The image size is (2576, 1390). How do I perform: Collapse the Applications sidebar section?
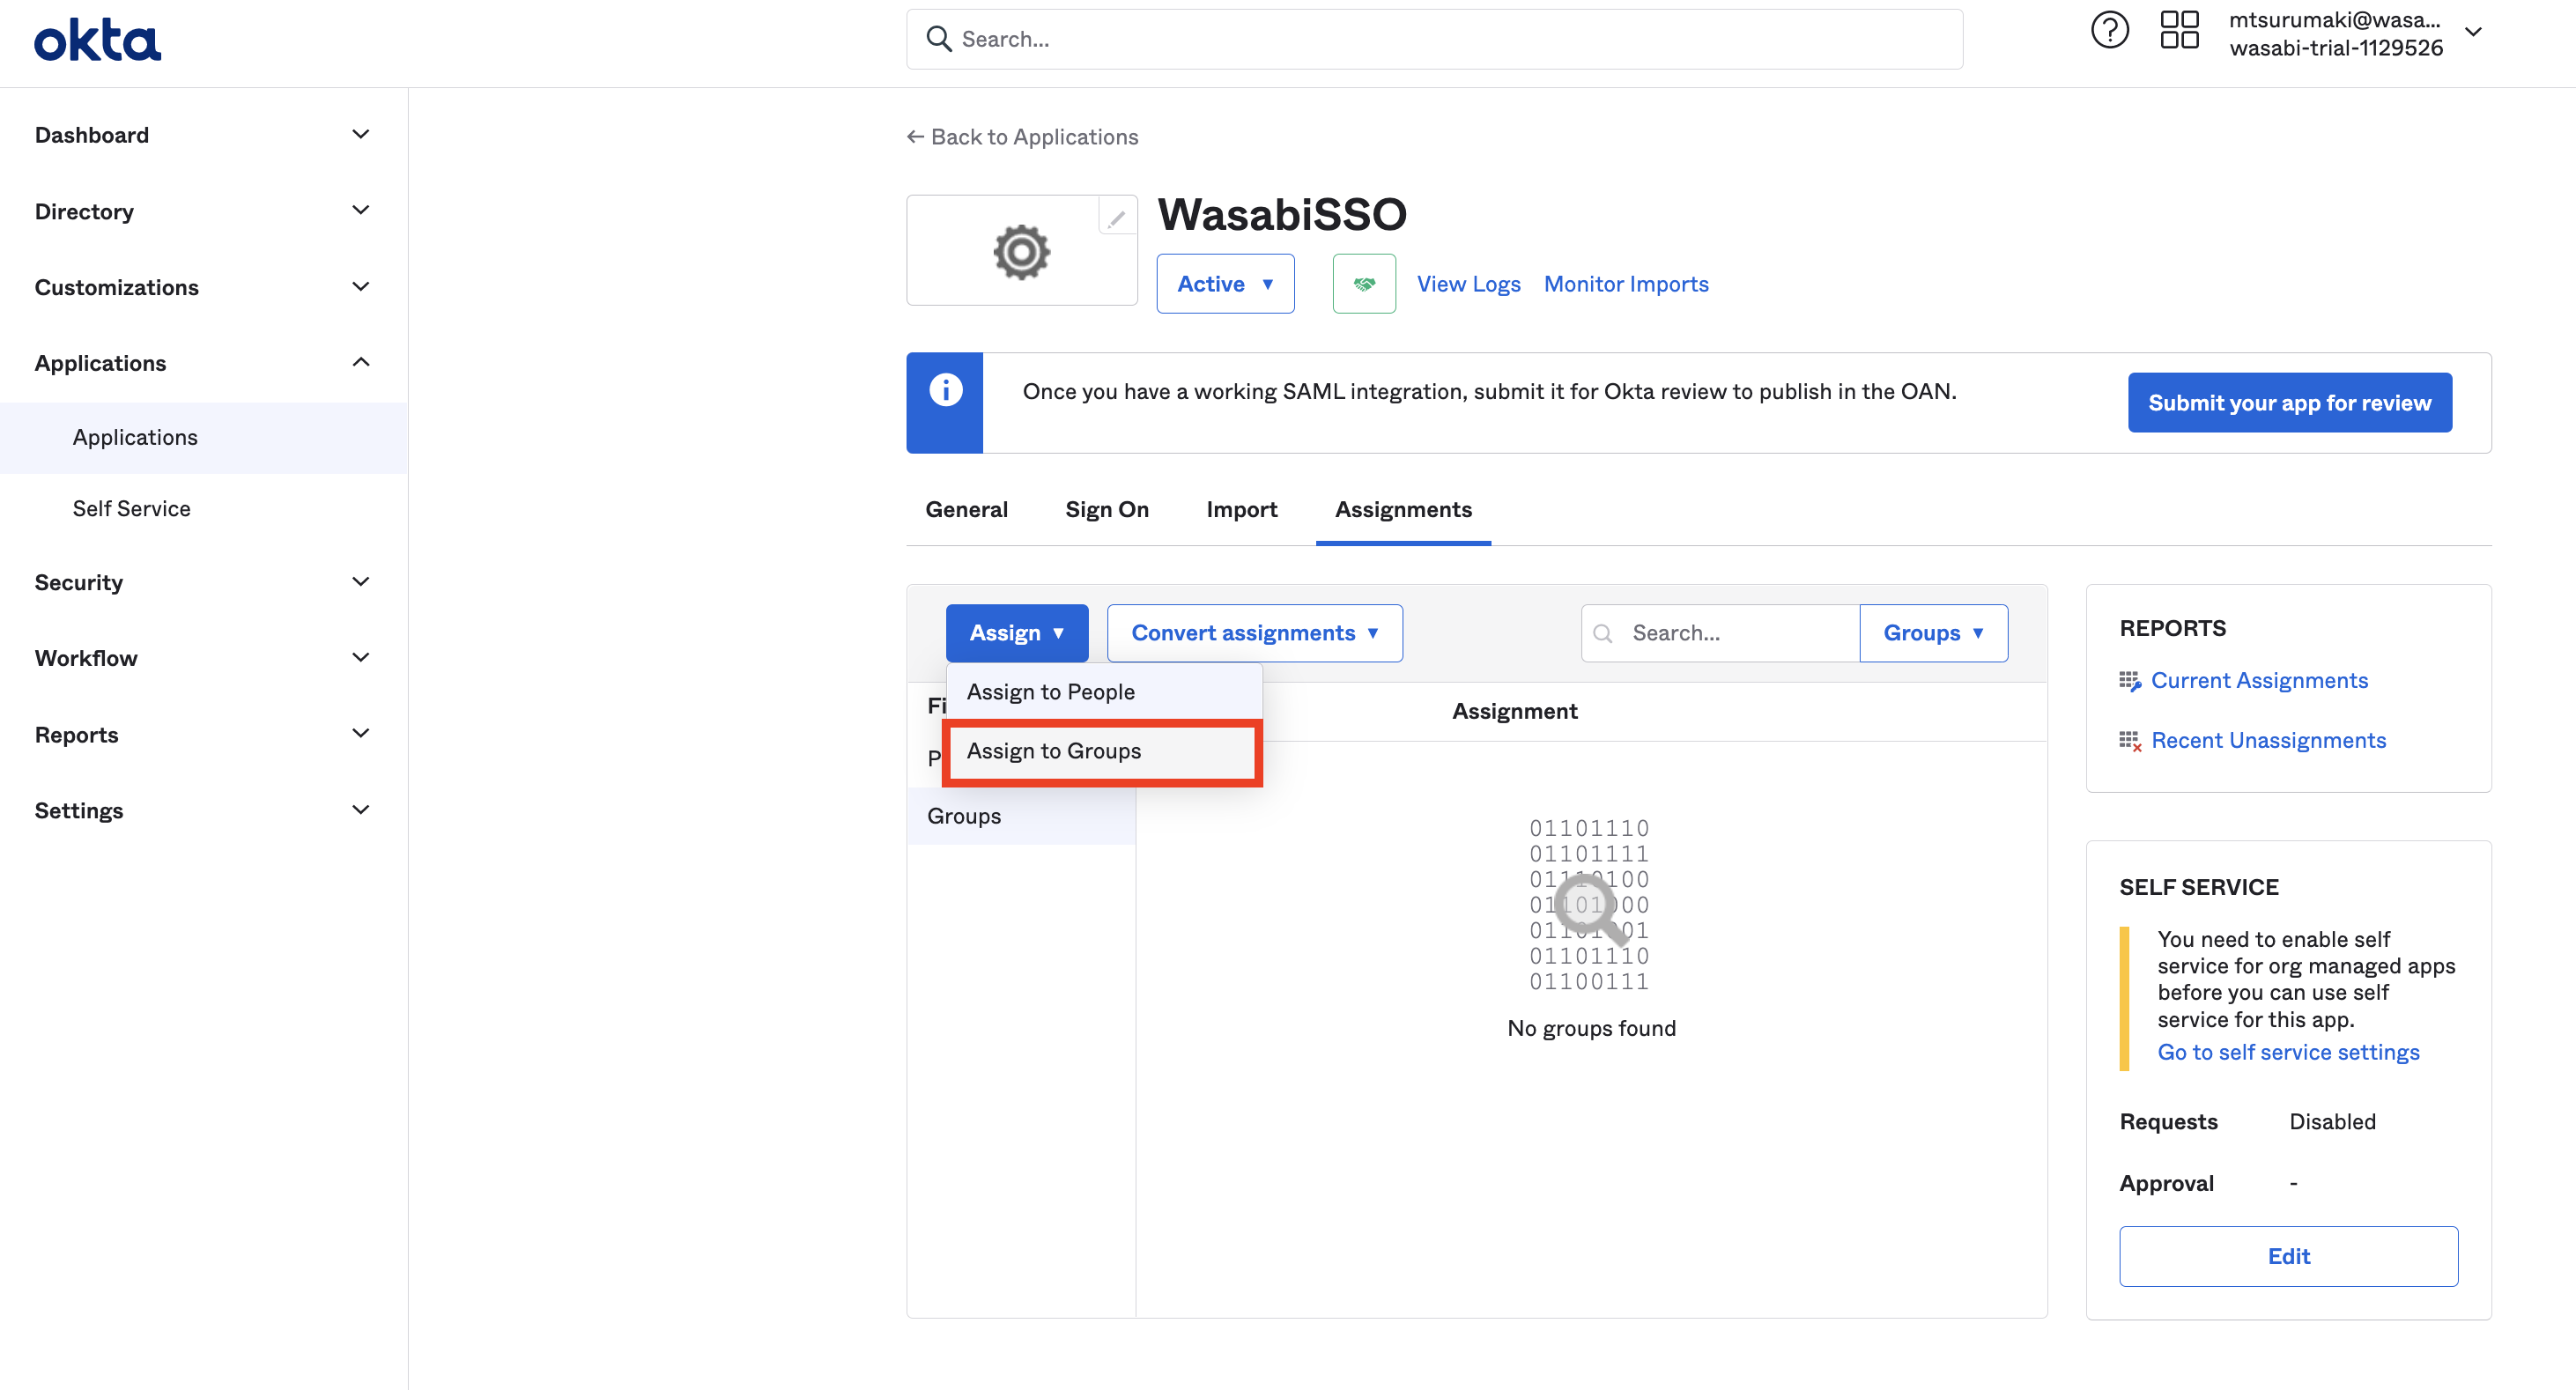[x=361, y=362]
